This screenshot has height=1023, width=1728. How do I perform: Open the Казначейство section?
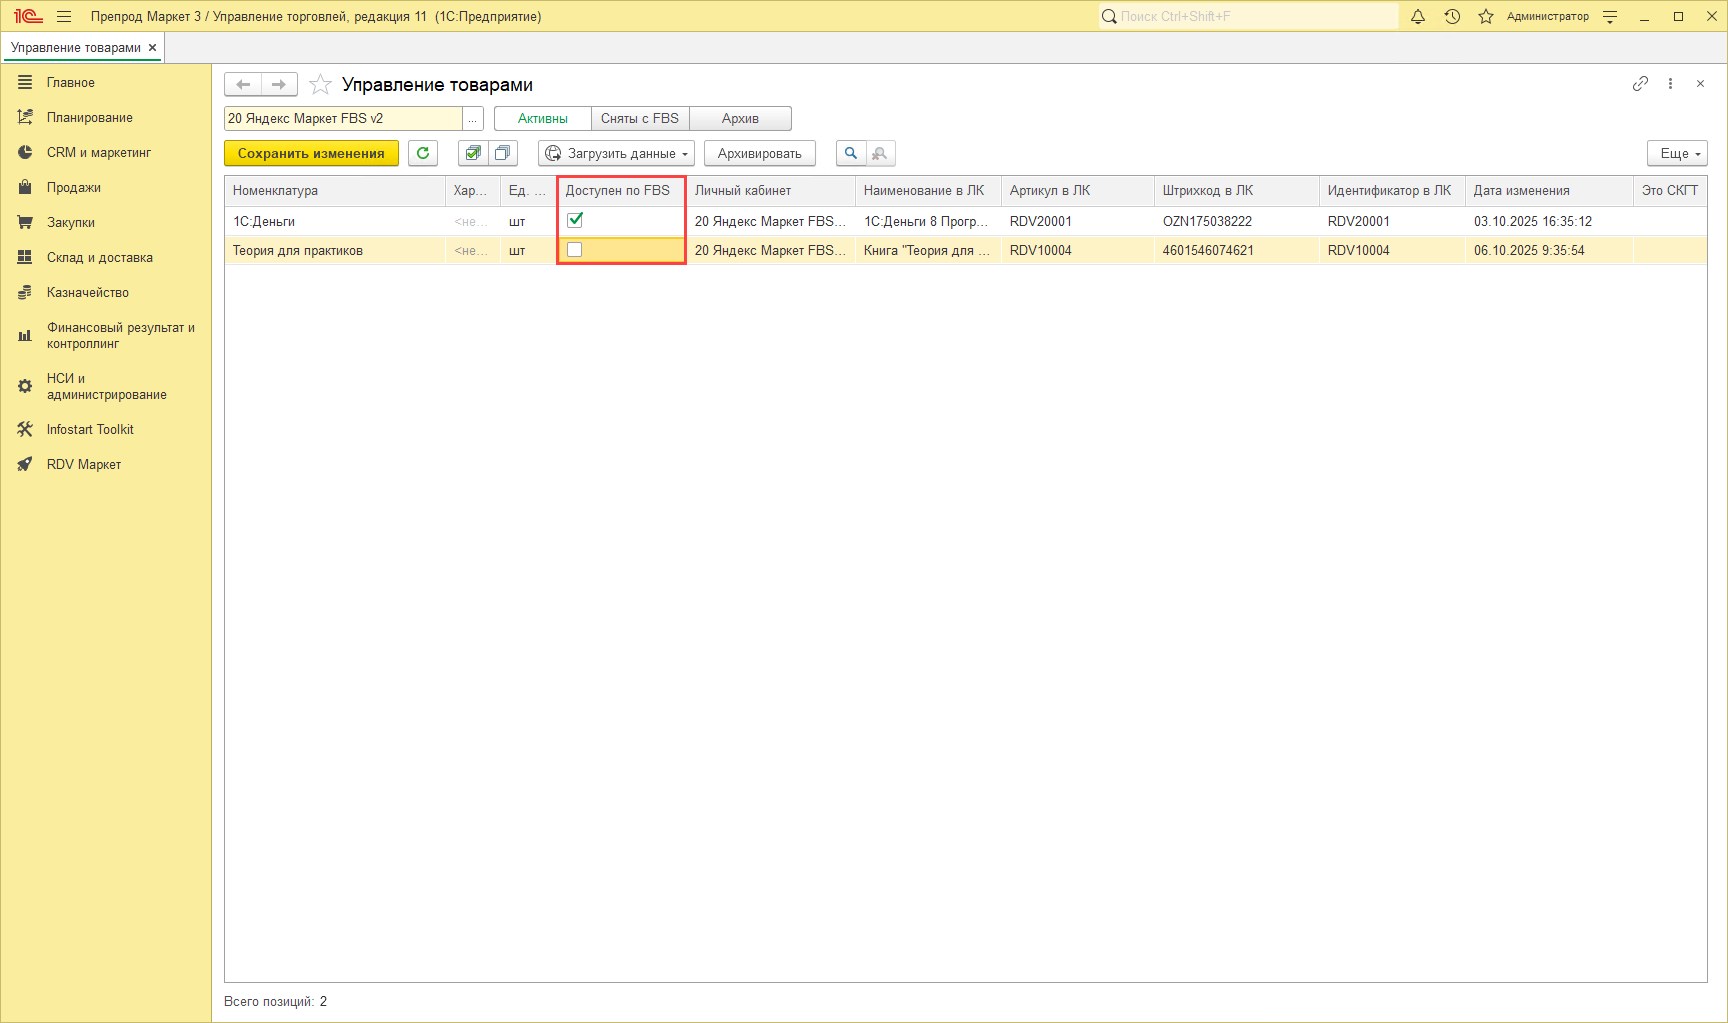click(106, 293)
